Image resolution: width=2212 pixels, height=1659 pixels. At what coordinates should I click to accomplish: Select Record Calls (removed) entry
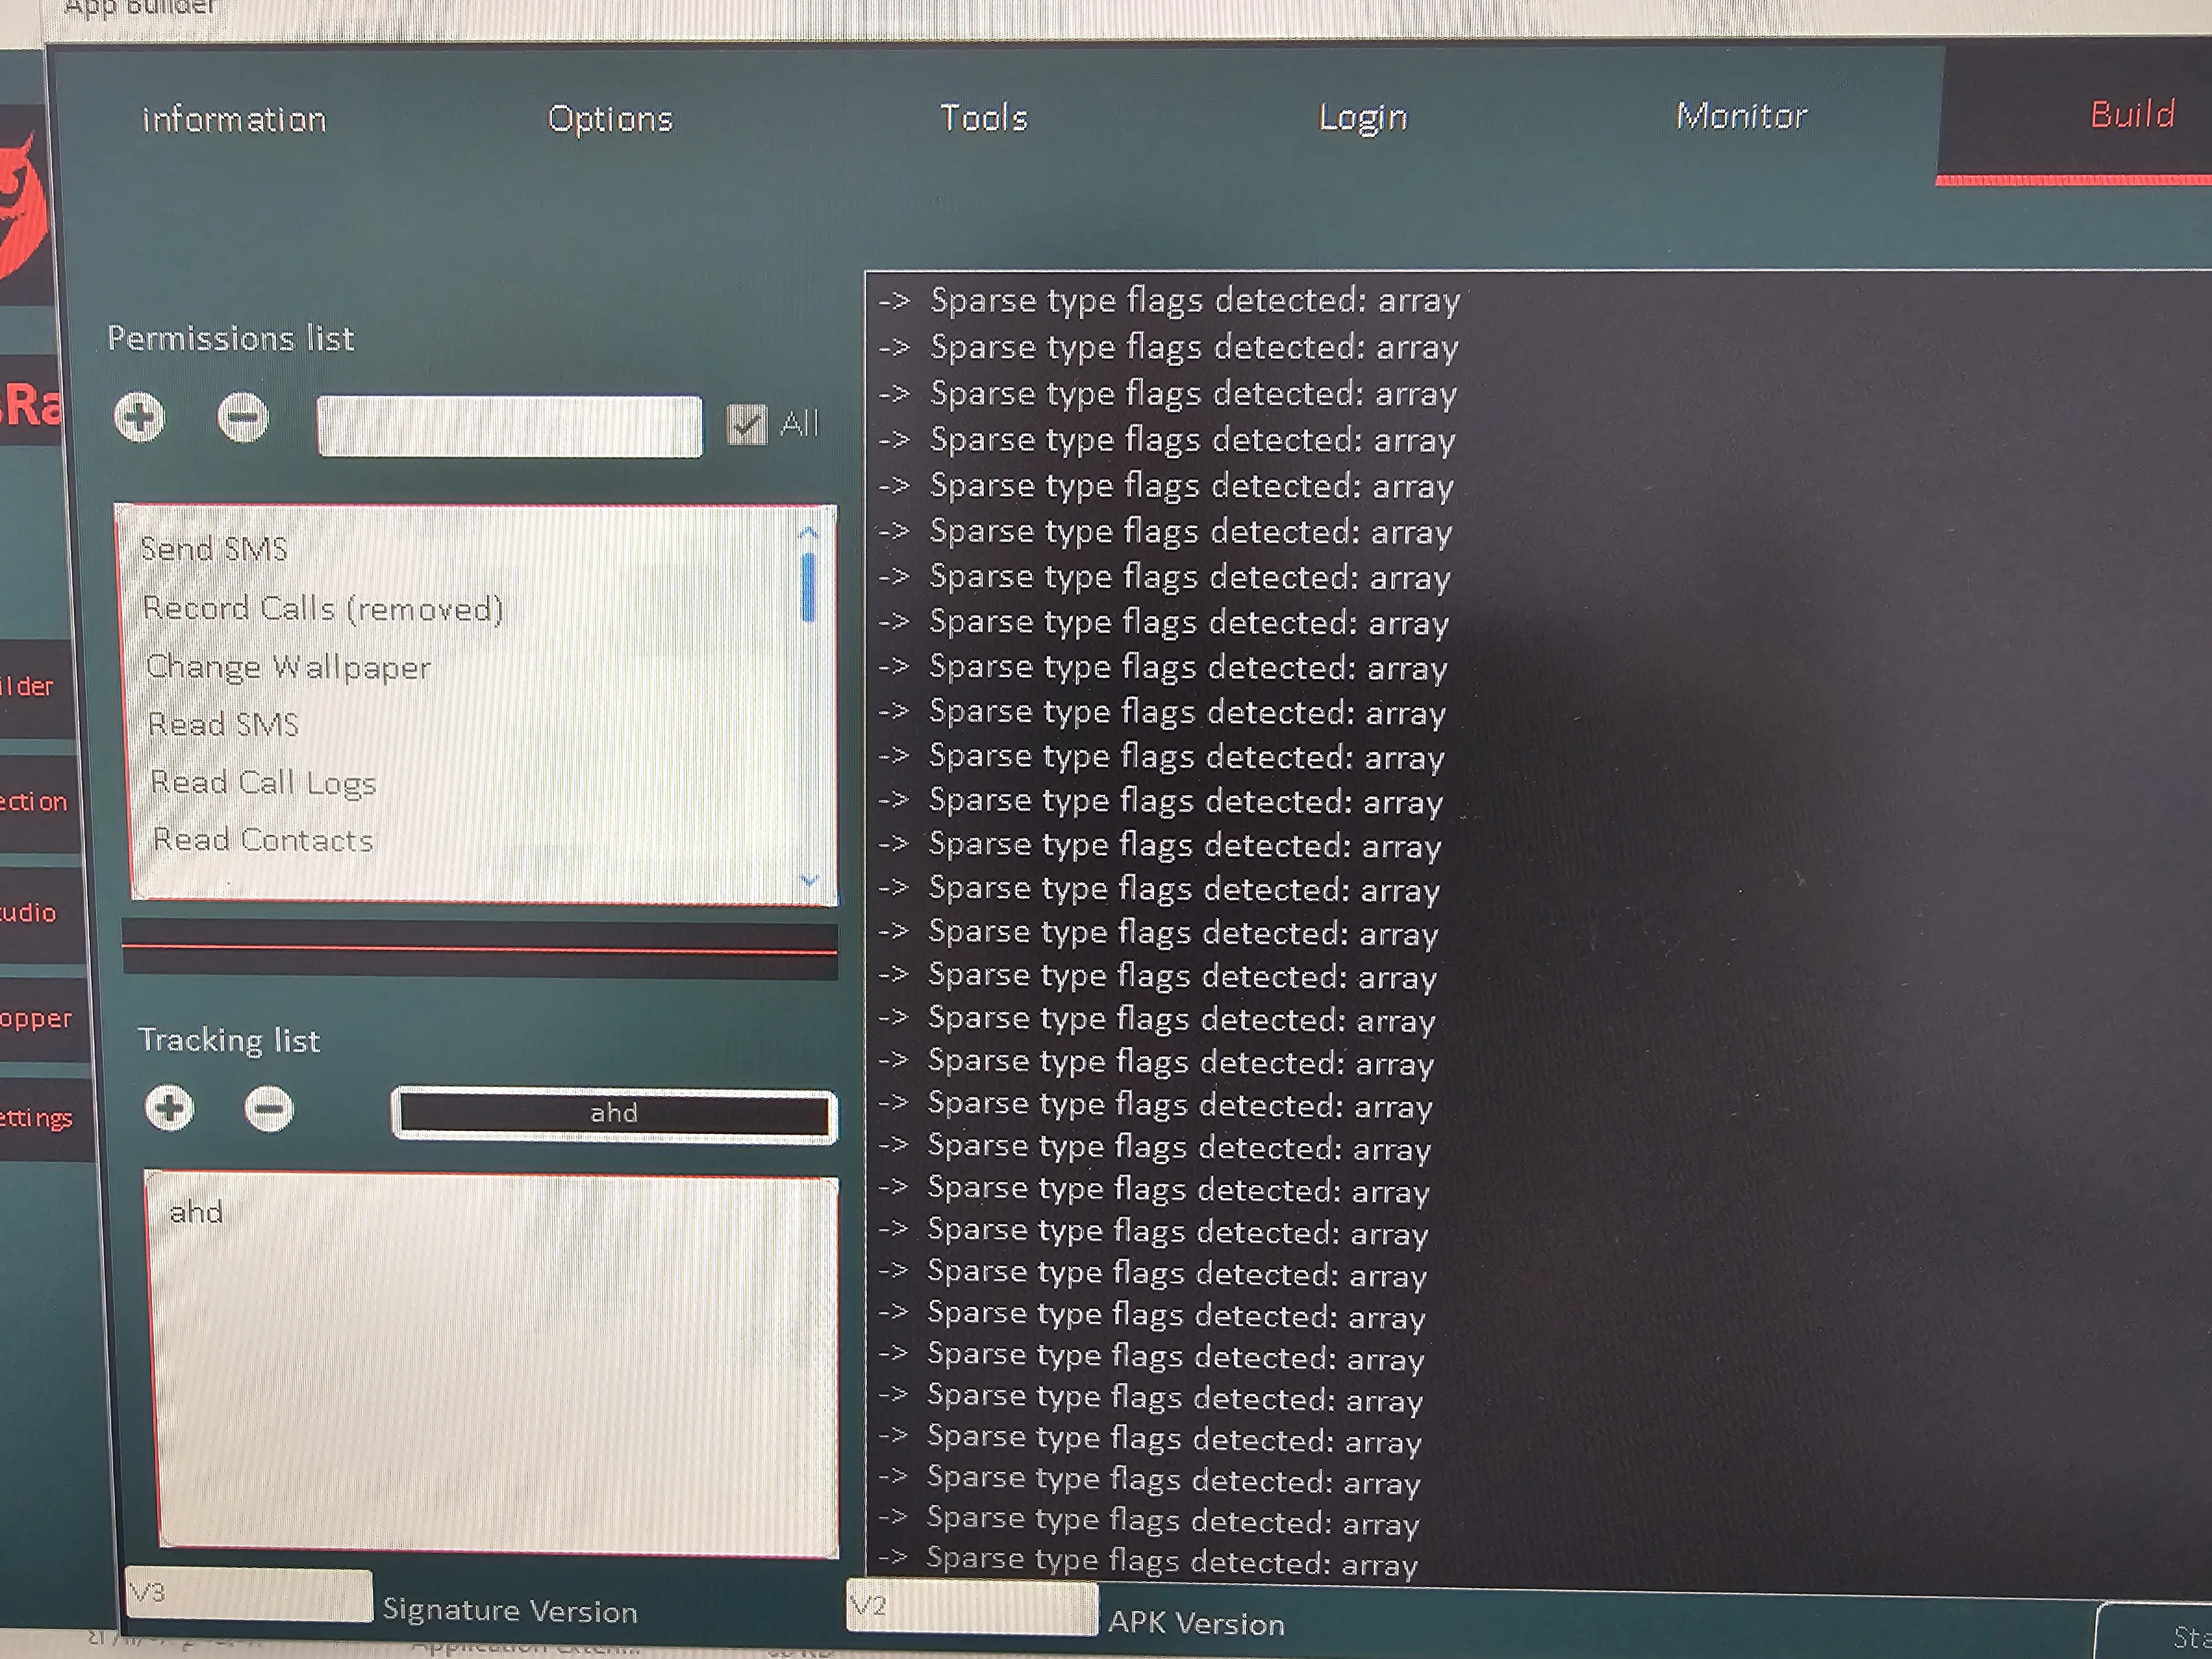323,608
